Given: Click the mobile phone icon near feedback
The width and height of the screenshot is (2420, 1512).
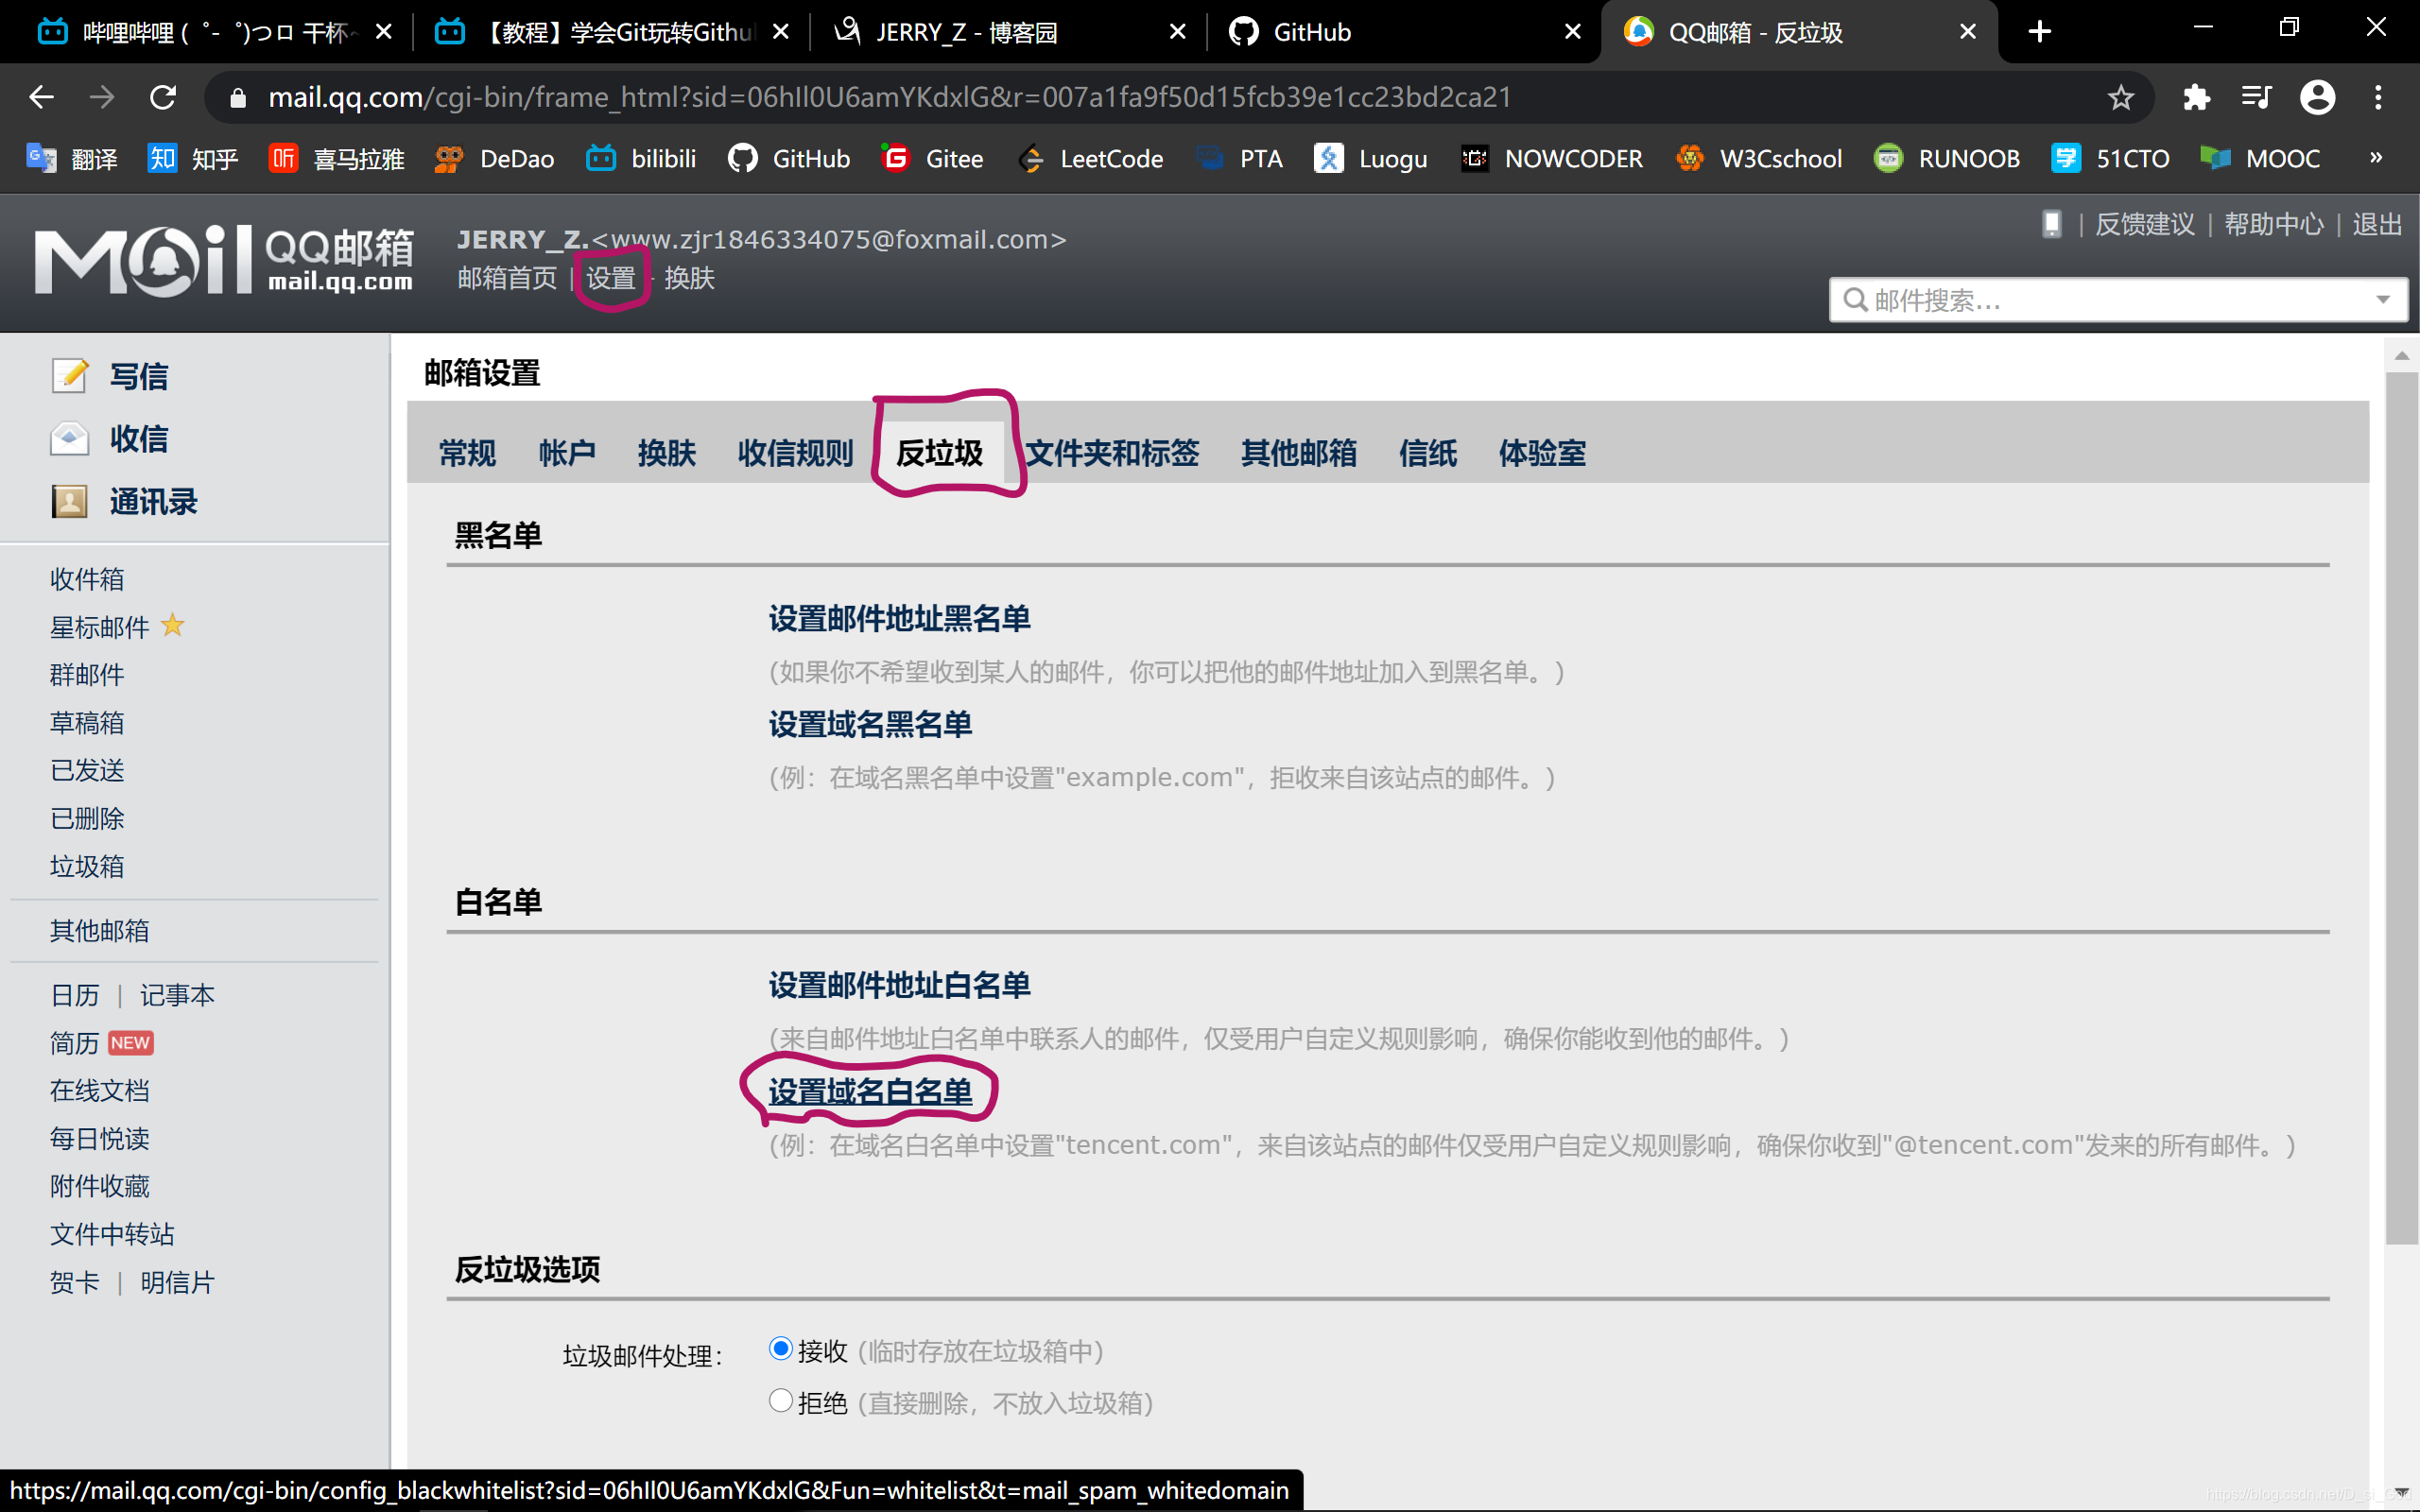Looking at the screenshot, I should [2051, 224].
